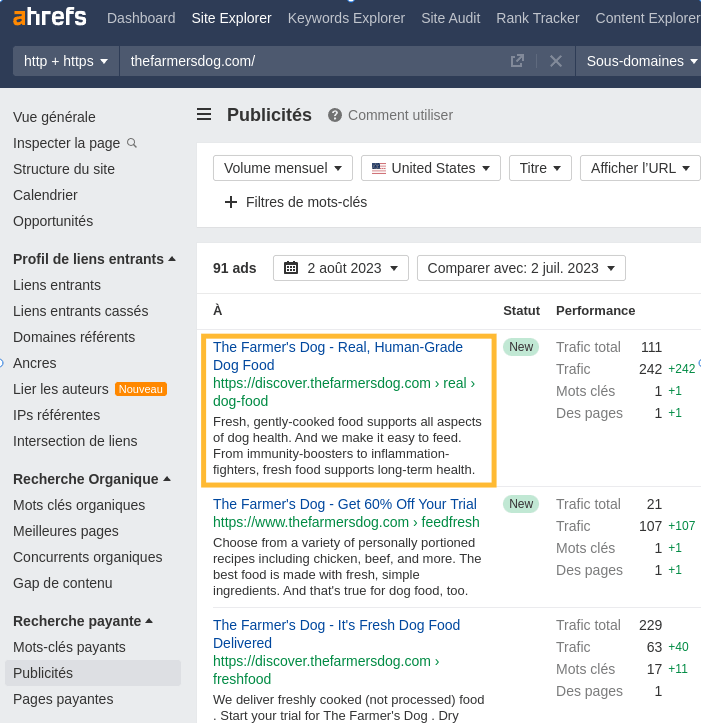Click the search icon beside Inspecter la page
Screen dimensions: 701x723
[132, 143]
